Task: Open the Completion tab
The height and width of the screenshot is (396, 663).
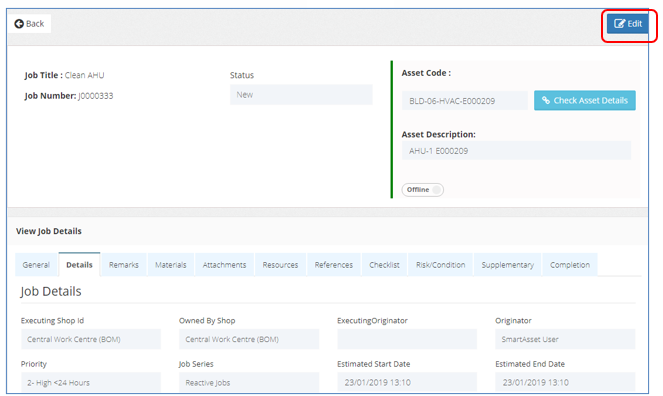Action: [570, 265]
